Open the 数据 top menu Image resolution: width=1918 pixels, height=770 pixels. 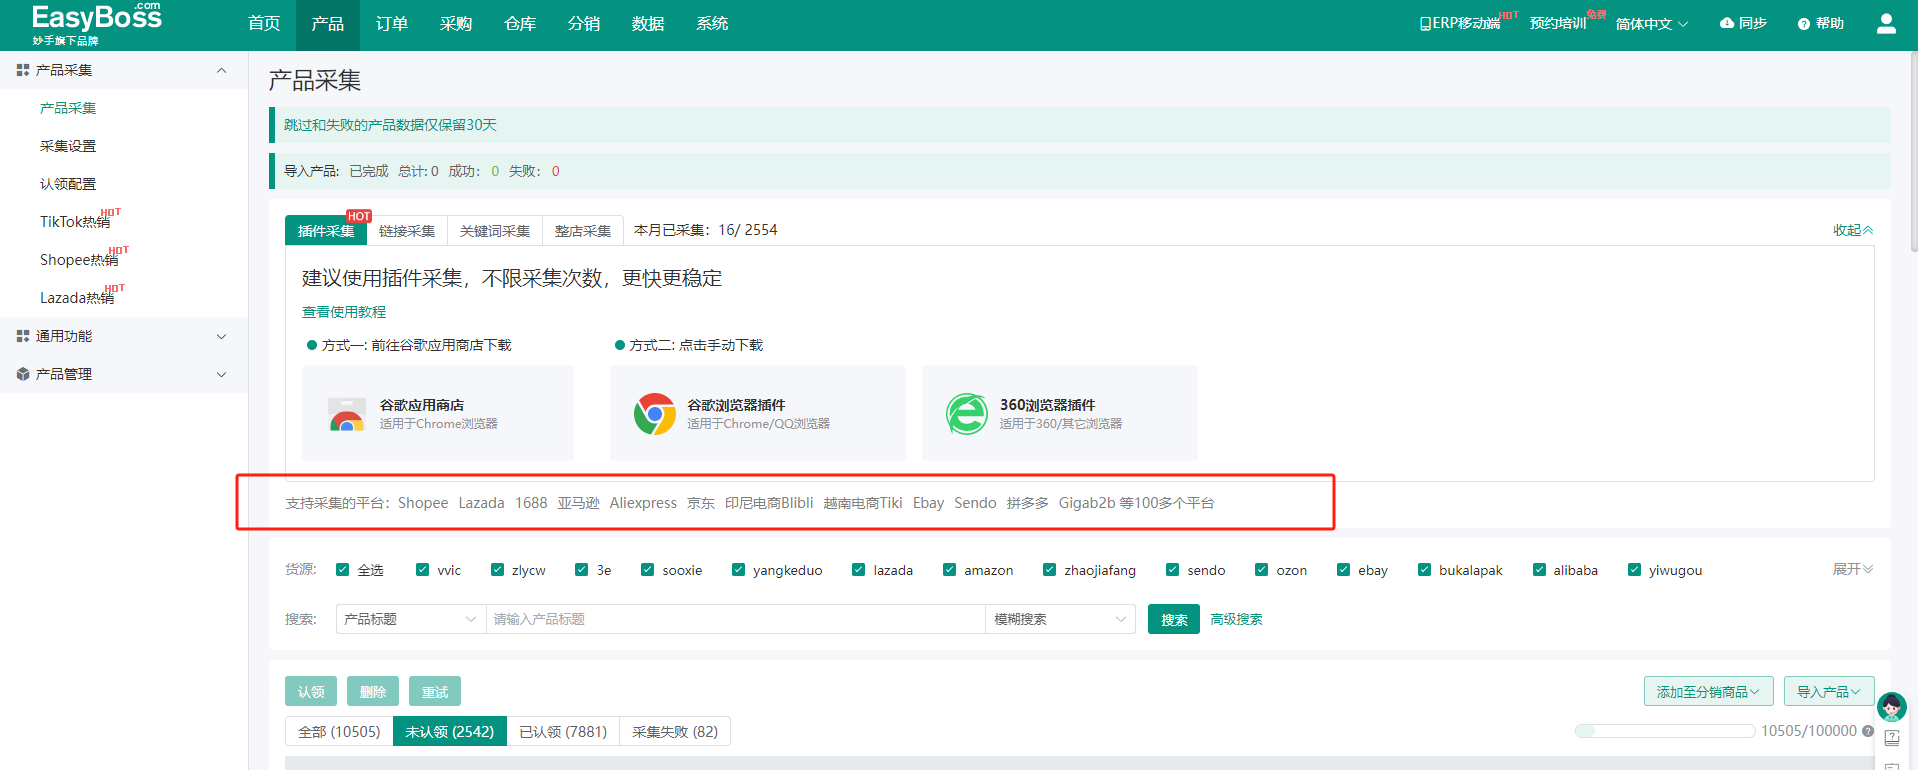648,24
